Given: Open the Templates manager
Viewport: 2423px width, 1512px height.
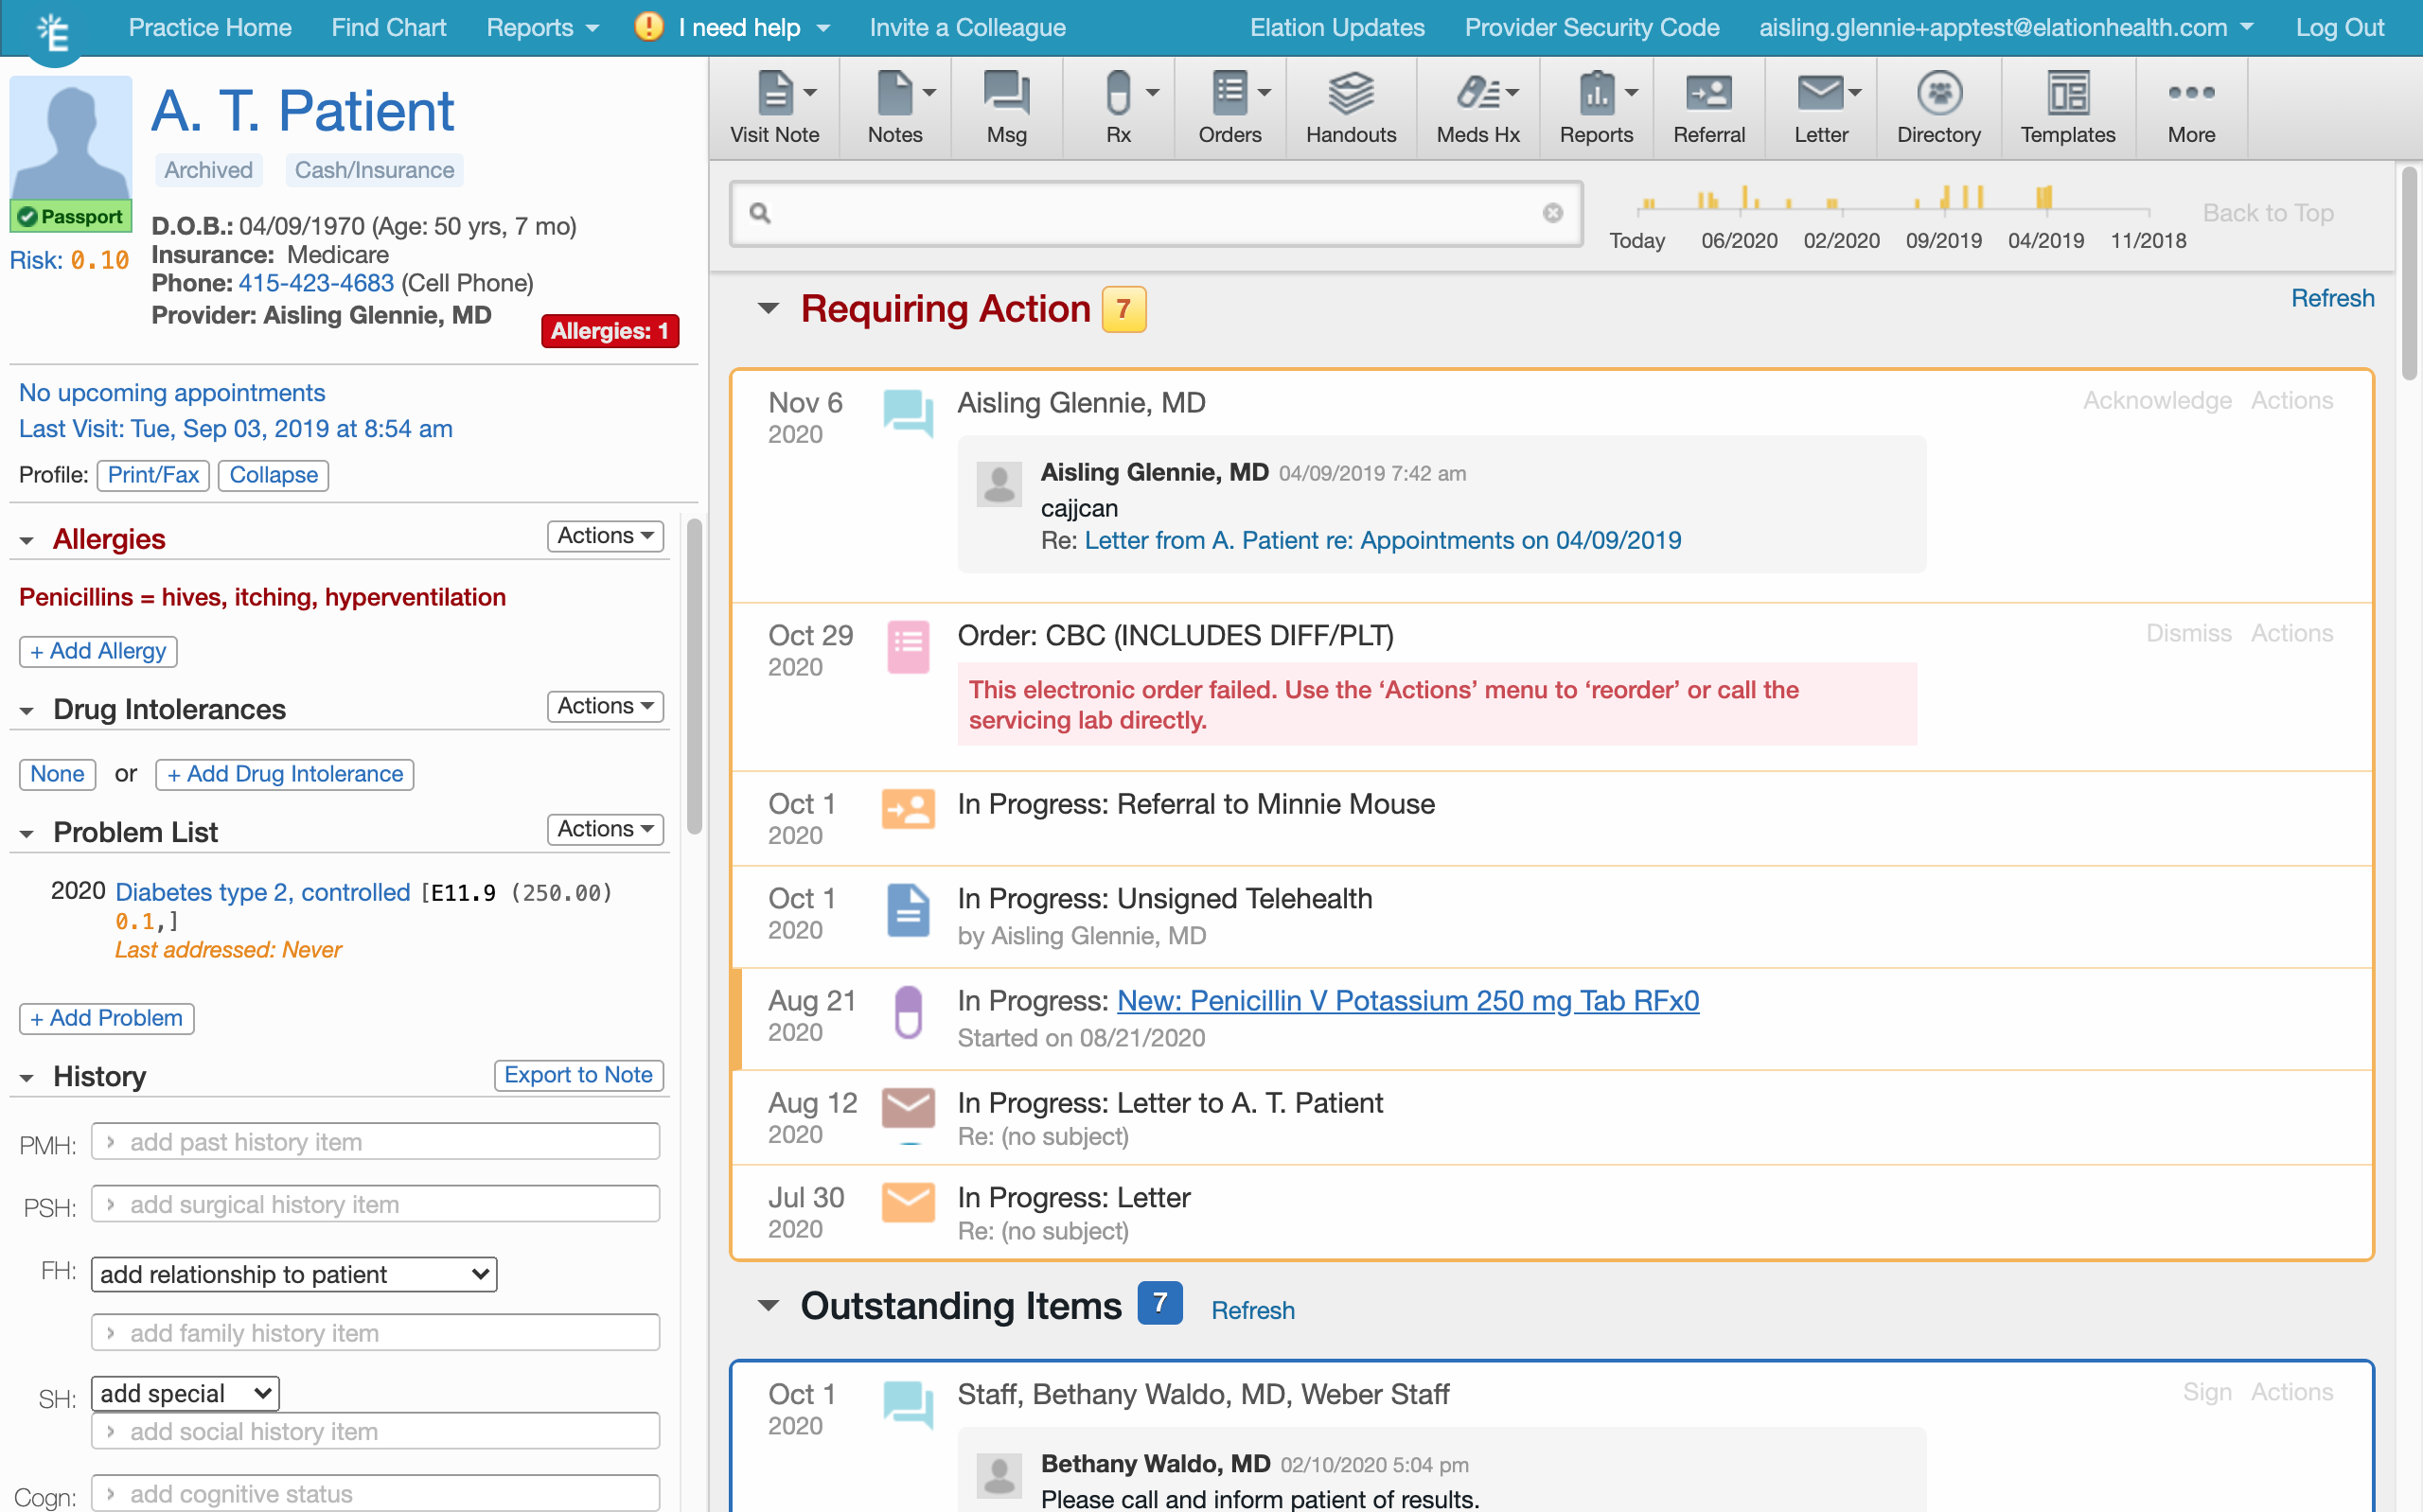Looking at the screenshot, I should click(x=2066, y=107).
